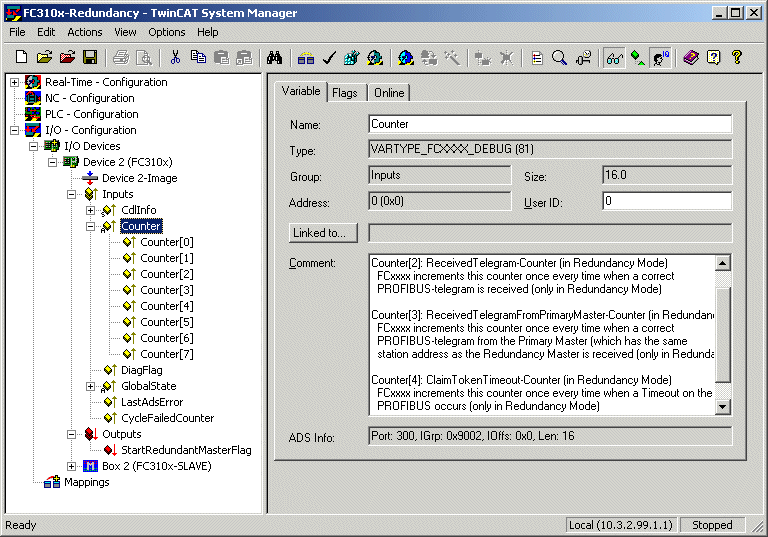Collapse the Inputs node
The height and width of the screenshot is (537, 768).
[72, 195]
